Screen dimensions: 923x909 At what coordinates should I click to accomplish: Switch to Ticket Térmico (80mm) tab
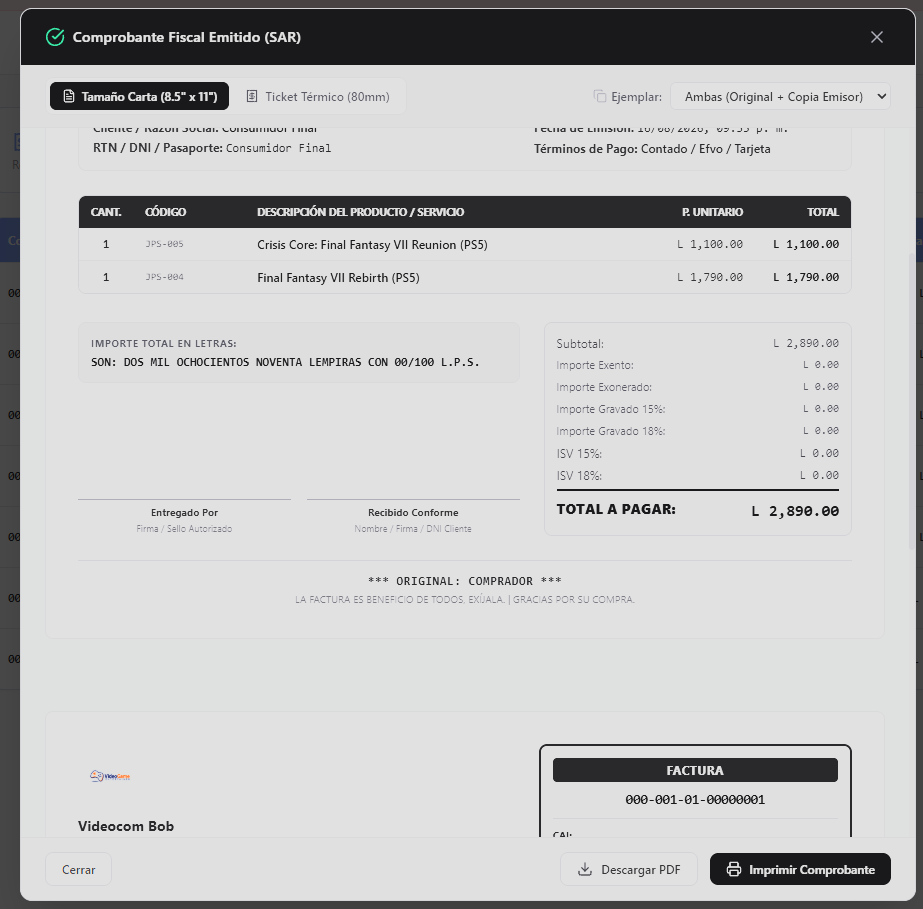(318, 96)
